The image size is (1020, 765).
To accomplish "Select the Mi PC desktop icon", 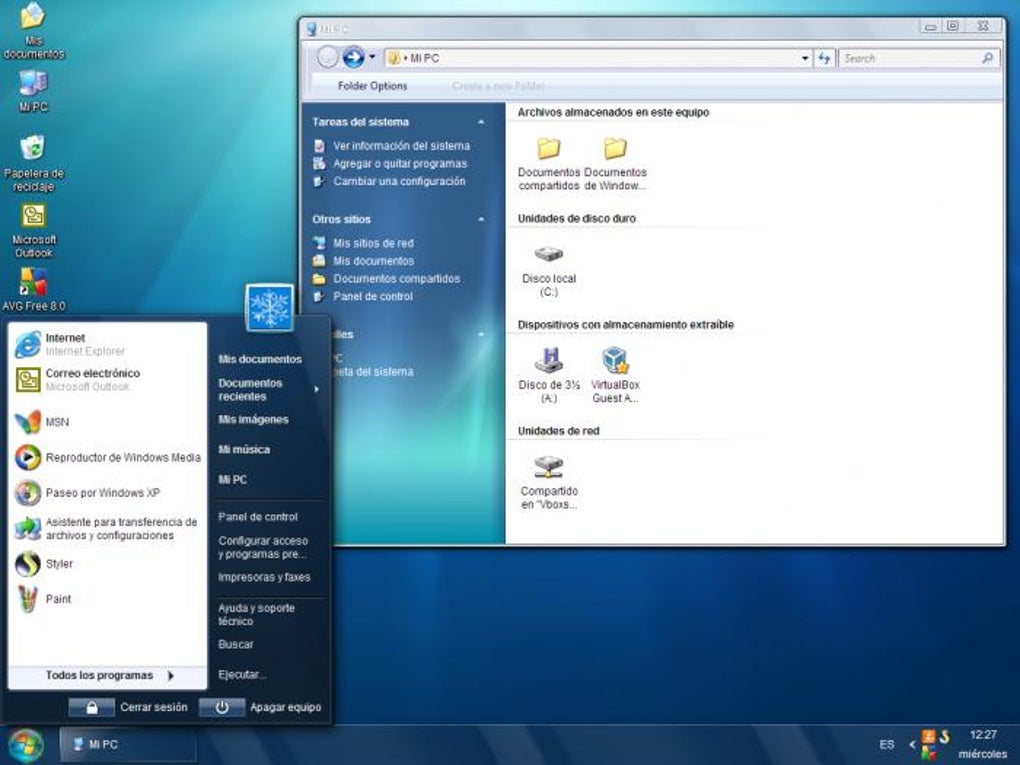I will pos(33,90).
